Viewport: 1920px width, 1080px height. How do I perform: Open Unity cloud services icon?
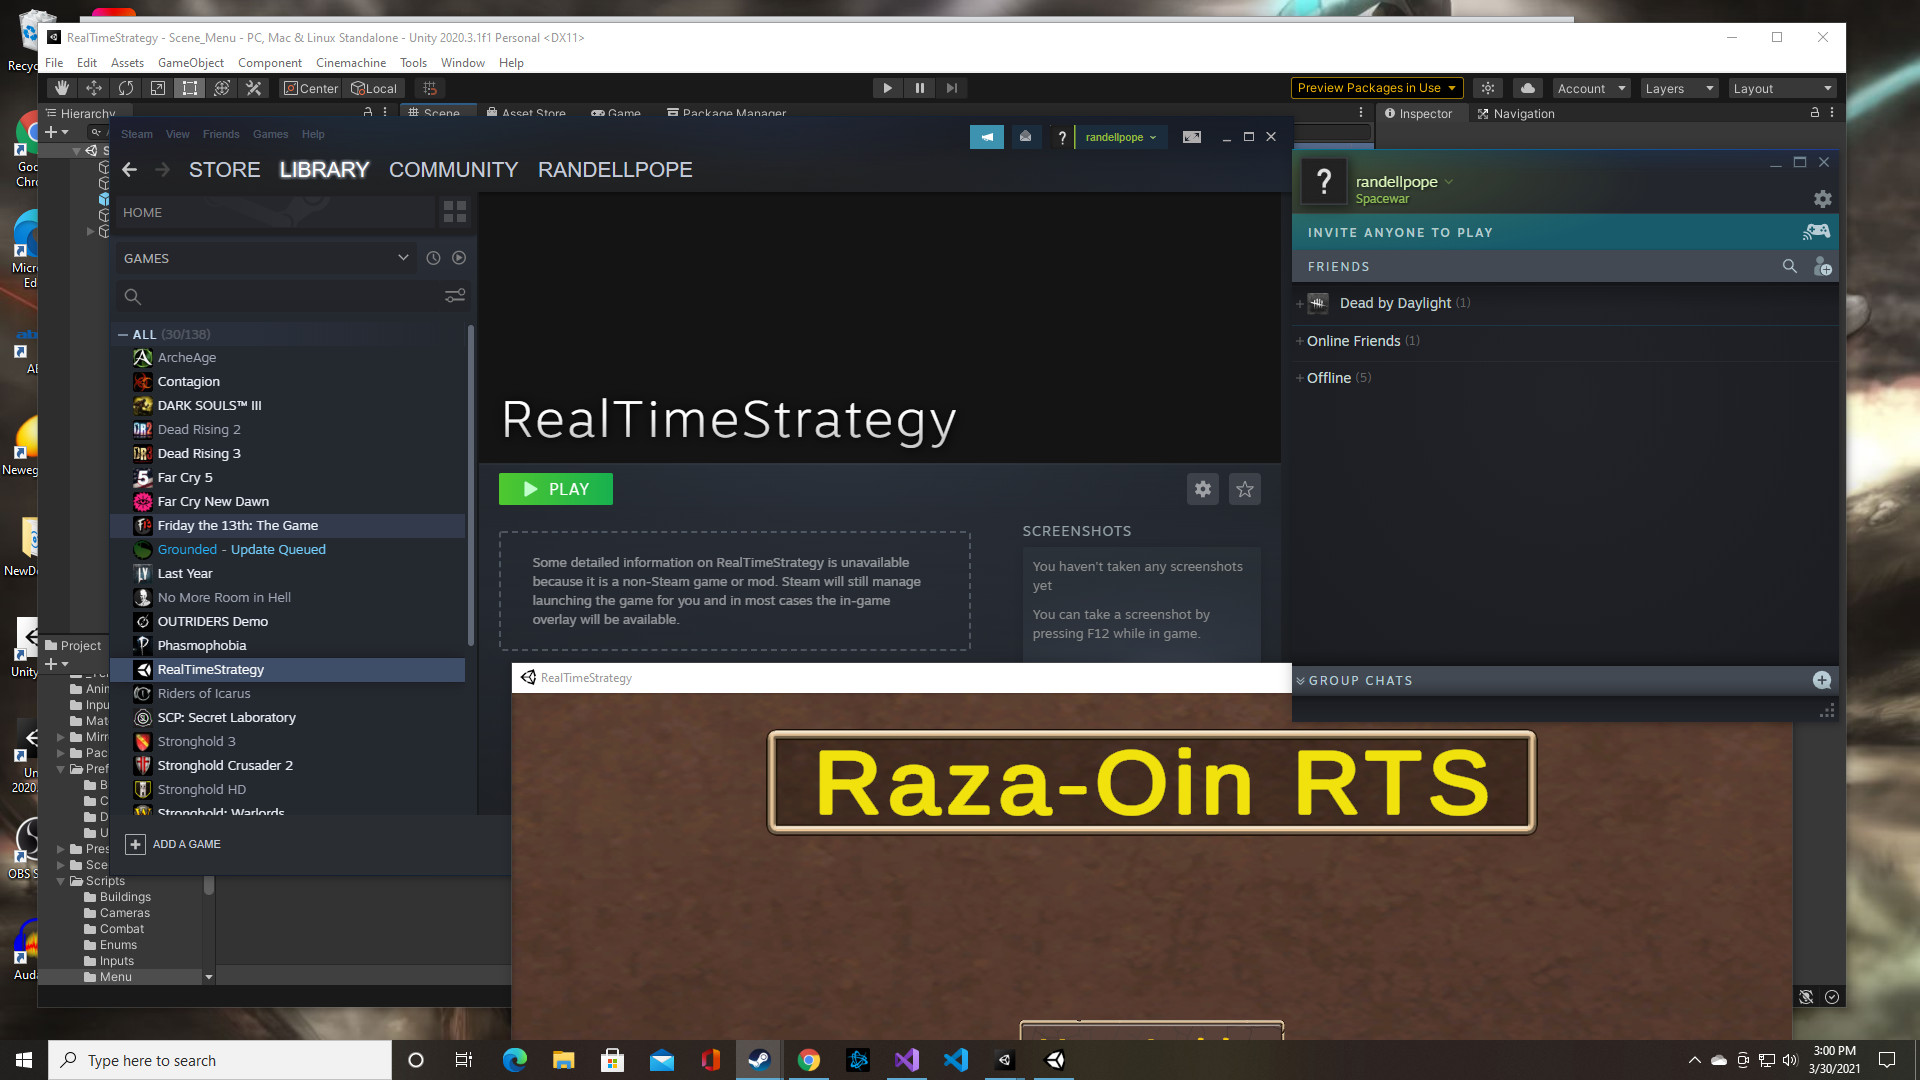click(x=1527, y=88)
